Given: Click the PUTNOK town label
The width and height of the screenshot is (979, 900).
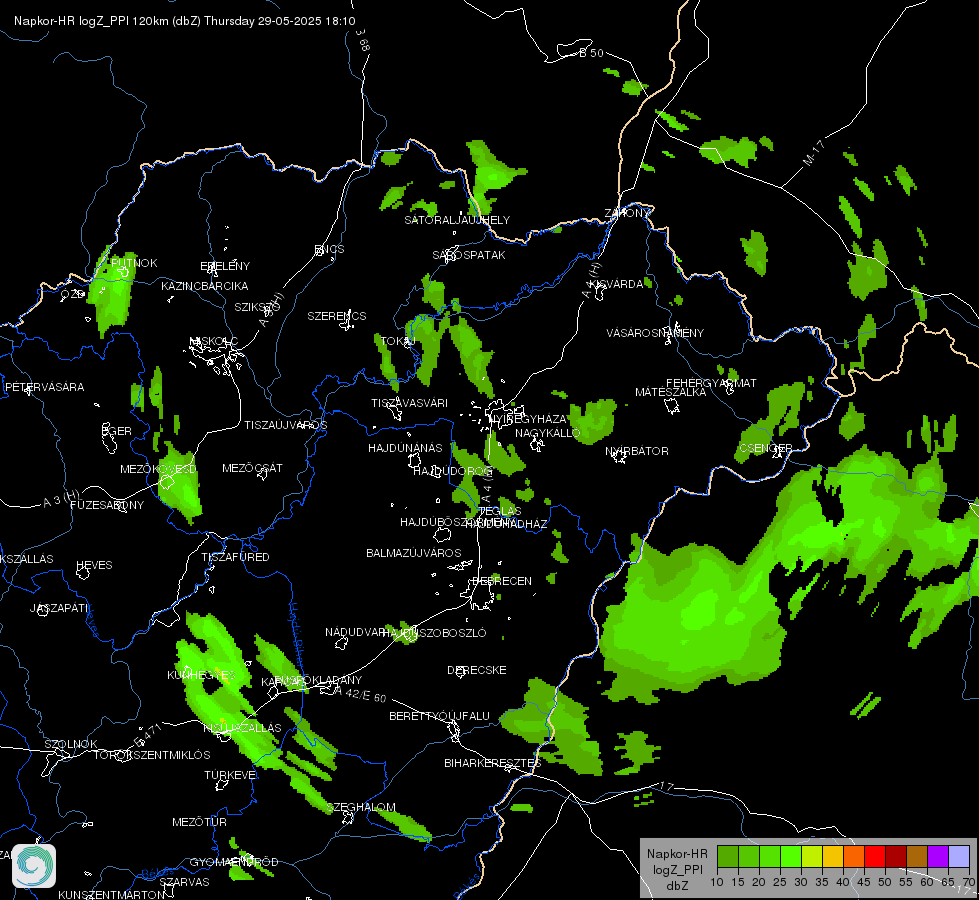Looking at the screenshot, I should [134, 263].
